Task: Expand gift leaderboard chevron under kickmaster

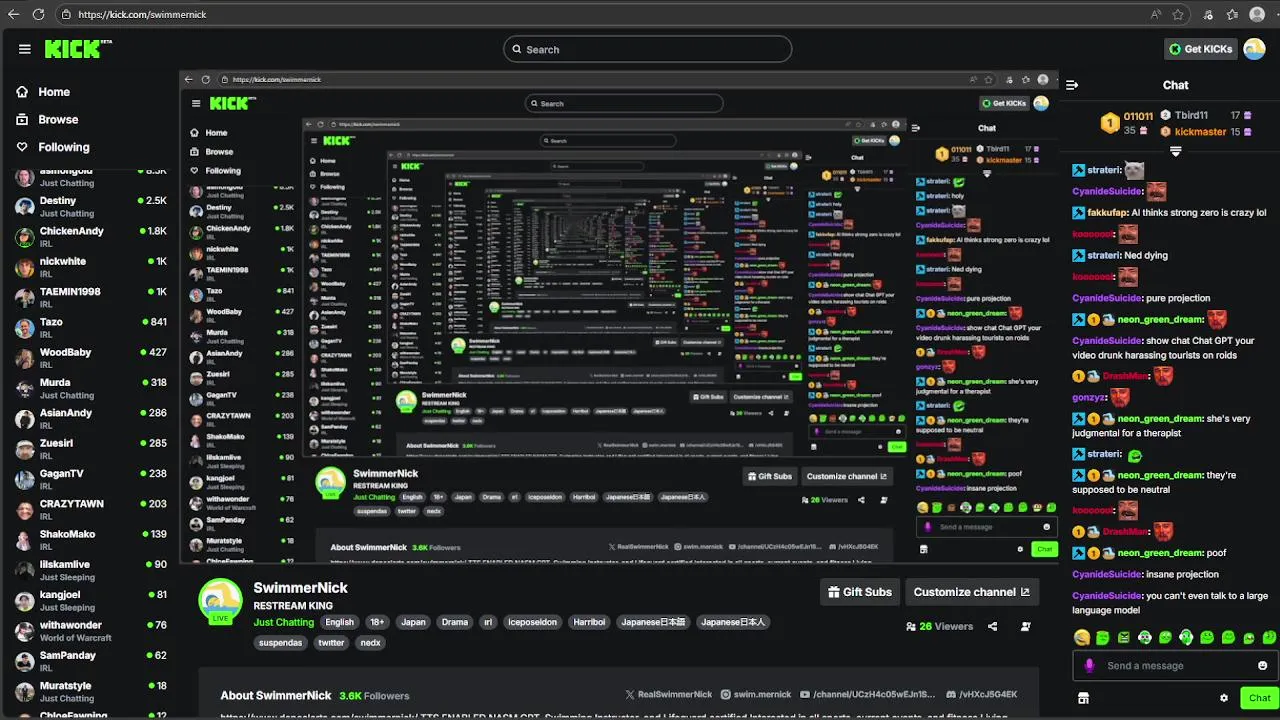Action: [1175, 152]
